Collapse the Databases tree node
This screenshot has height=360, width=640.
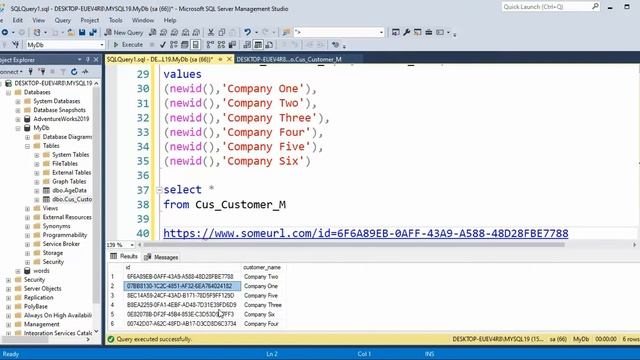(x=9, y=92)
